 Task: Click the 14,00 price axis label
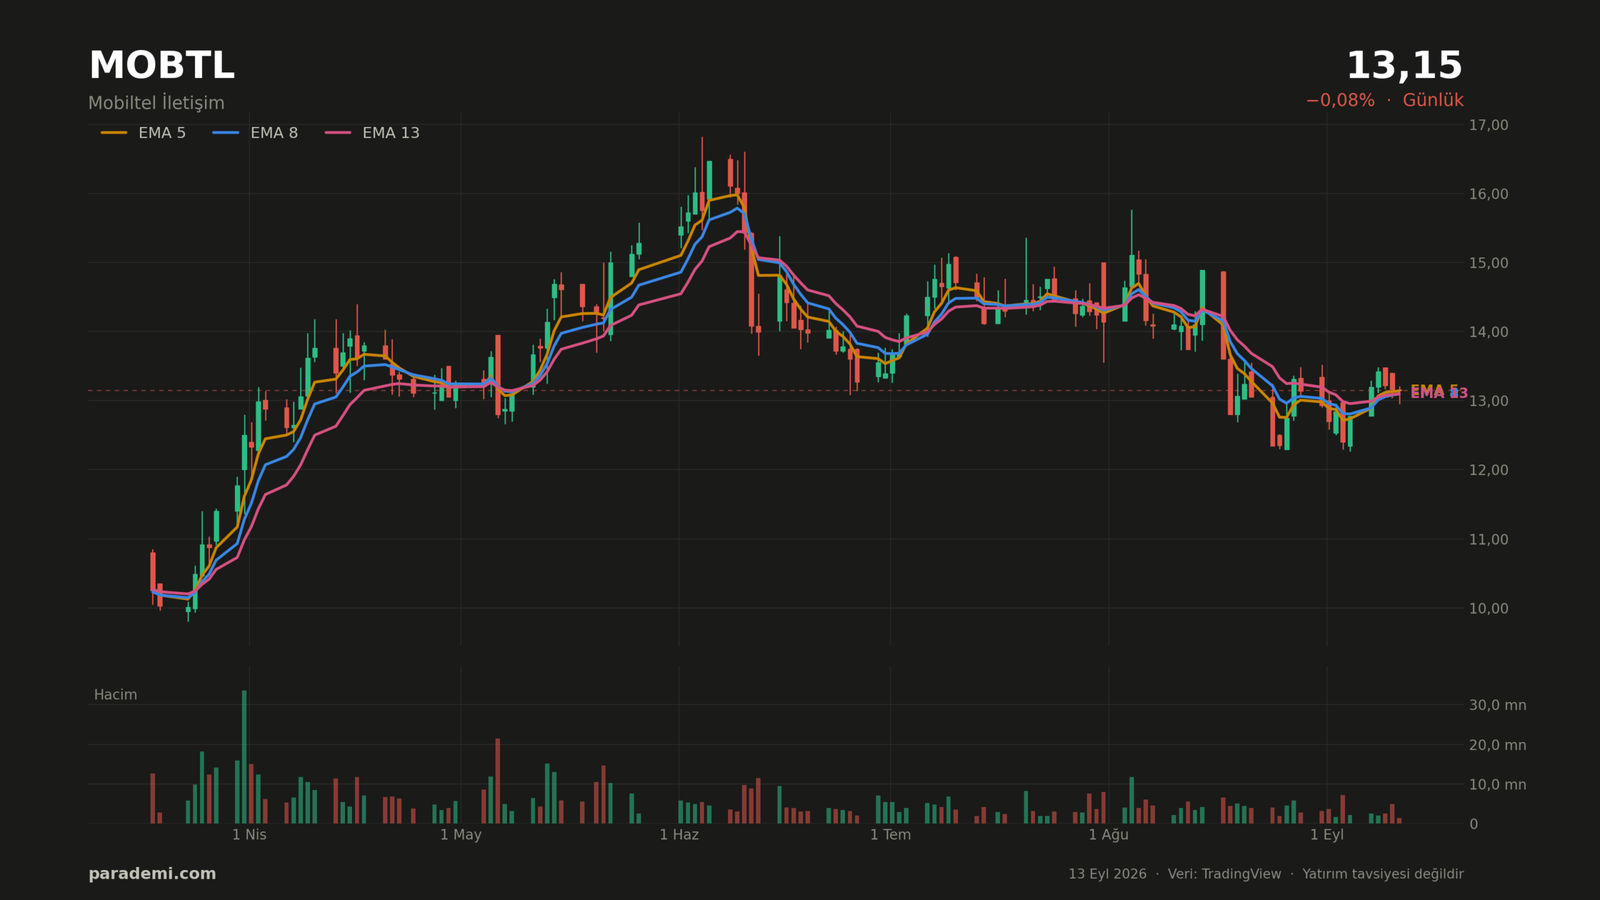click(1488, 332)
